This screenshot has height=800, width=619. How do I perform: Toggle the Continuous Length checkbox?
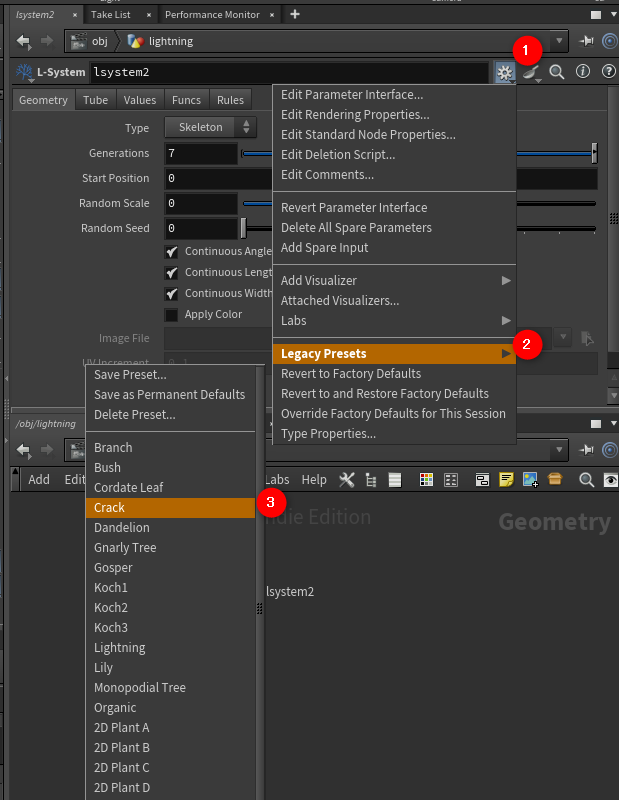171,272
